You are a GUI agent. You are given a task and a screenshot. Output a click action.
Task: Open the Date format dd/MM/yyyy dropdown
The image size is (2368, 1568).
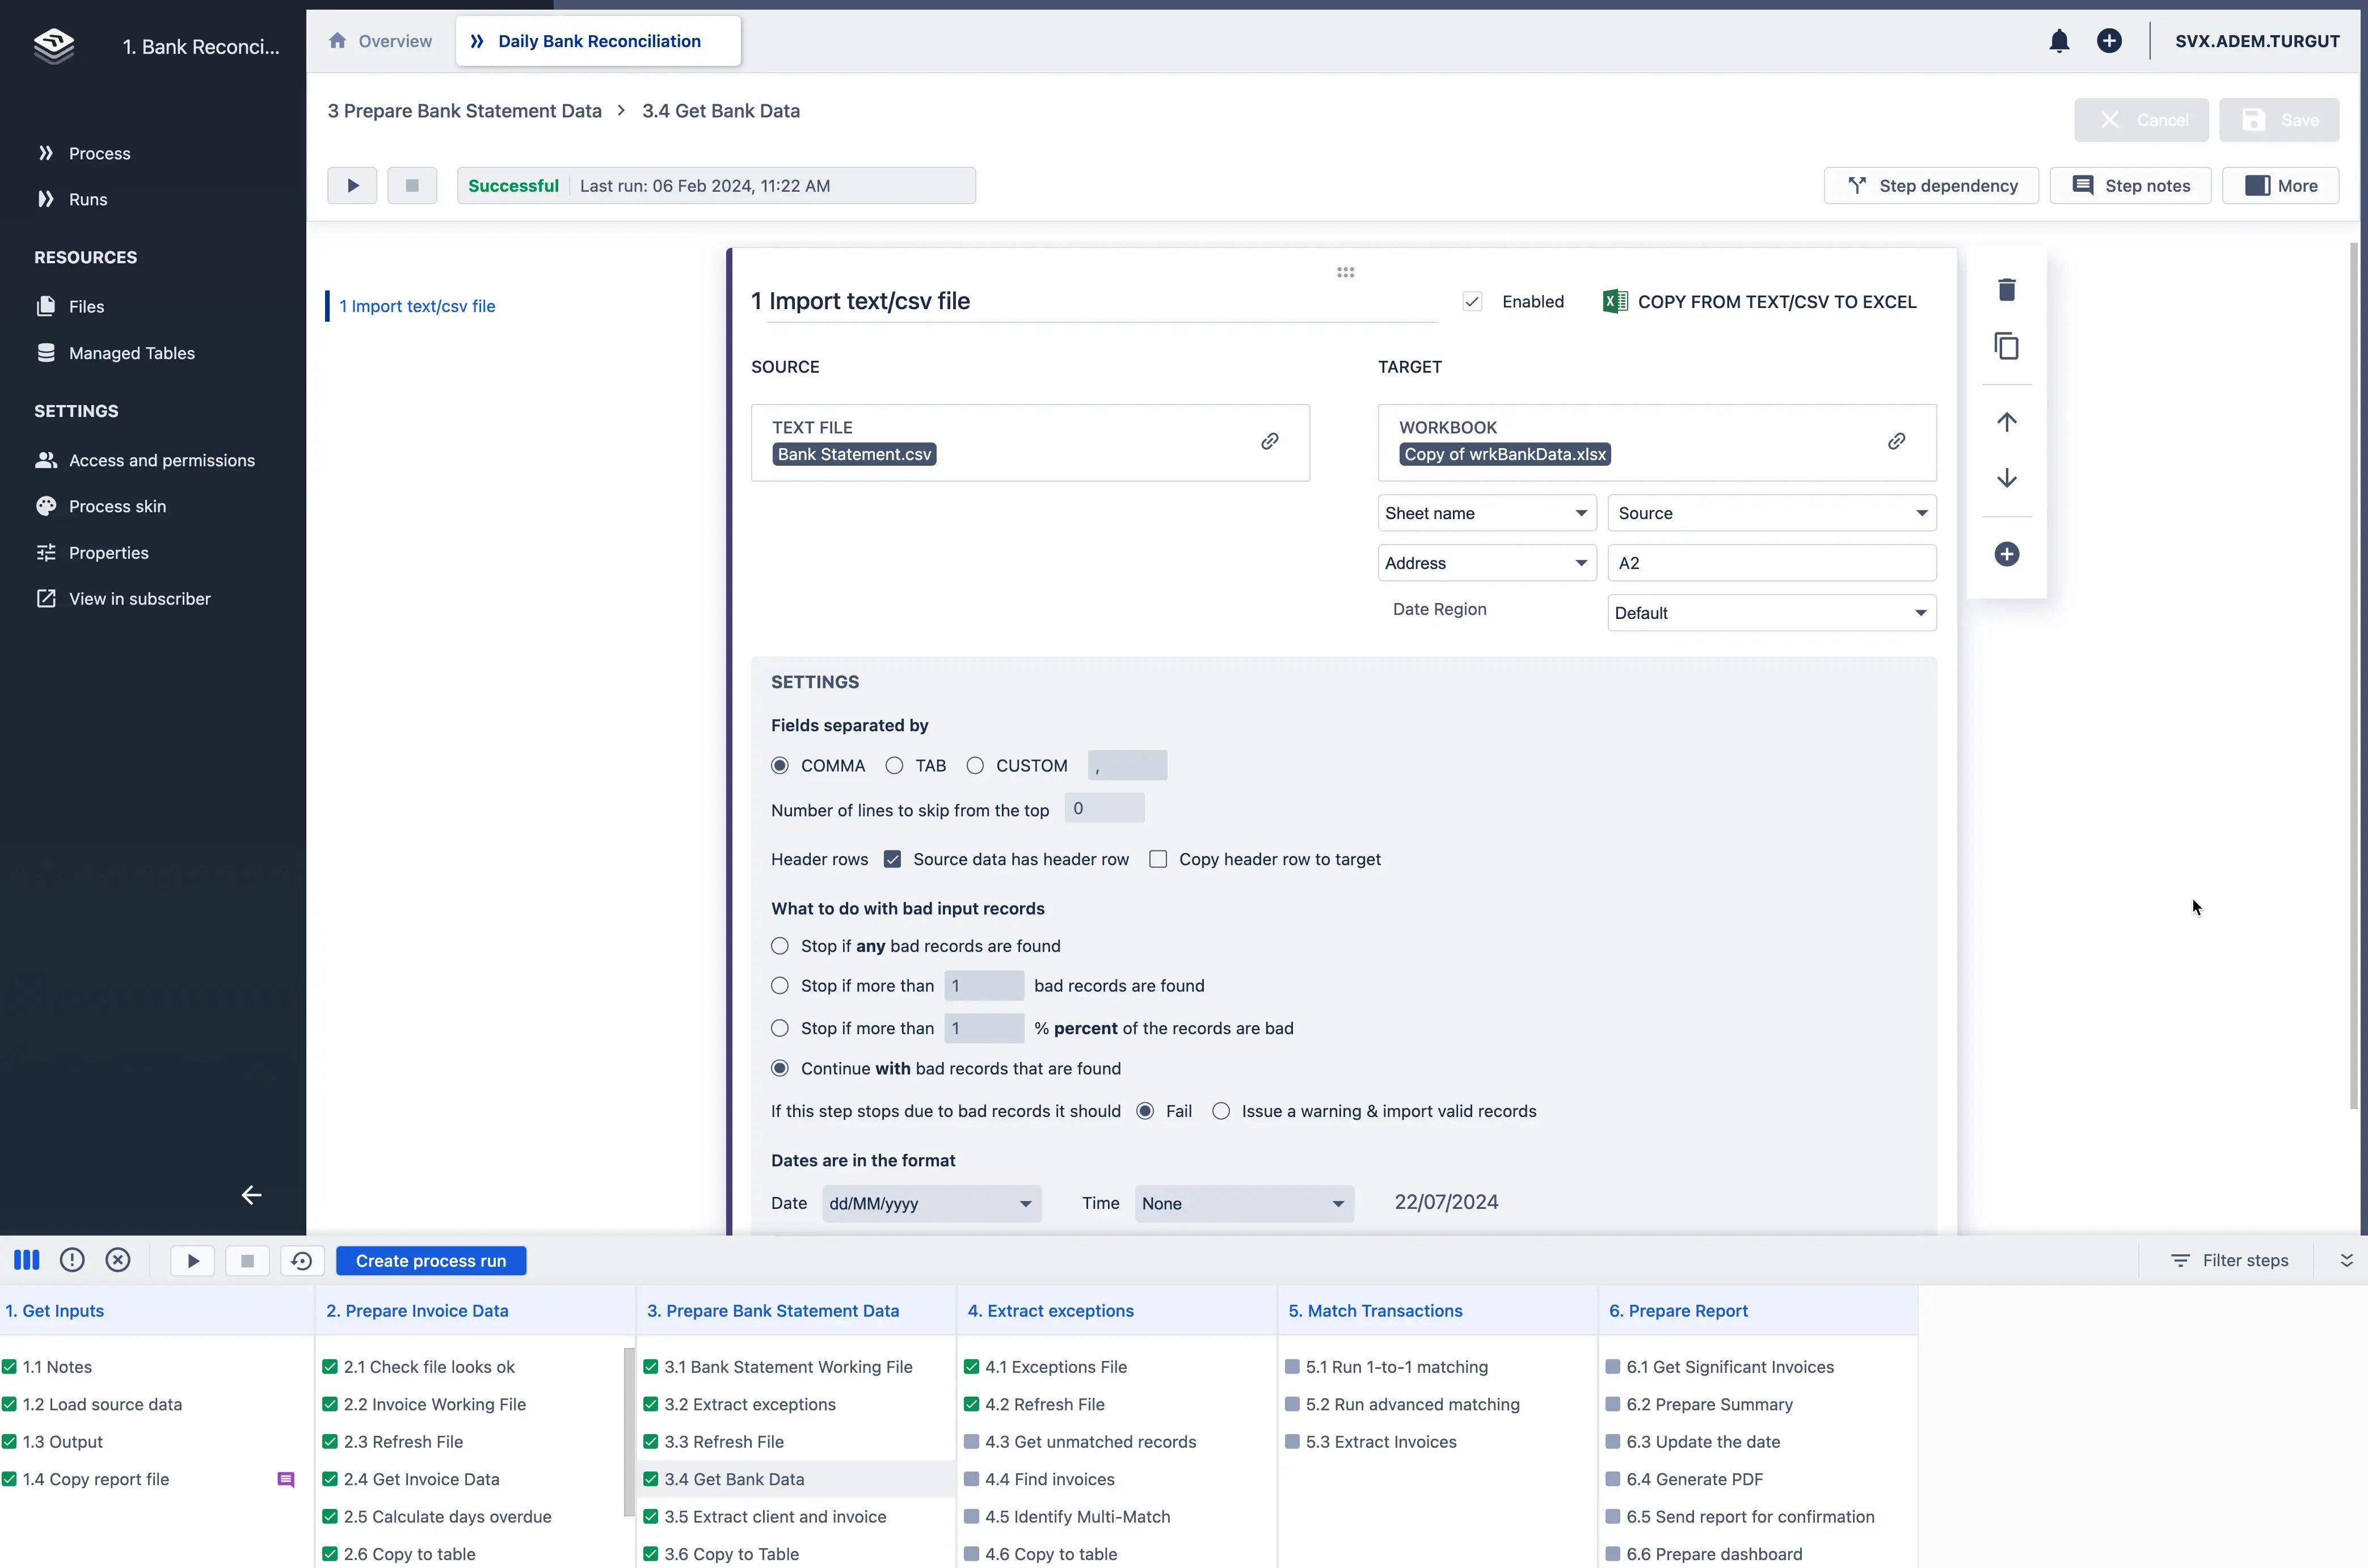point(930,1204)
